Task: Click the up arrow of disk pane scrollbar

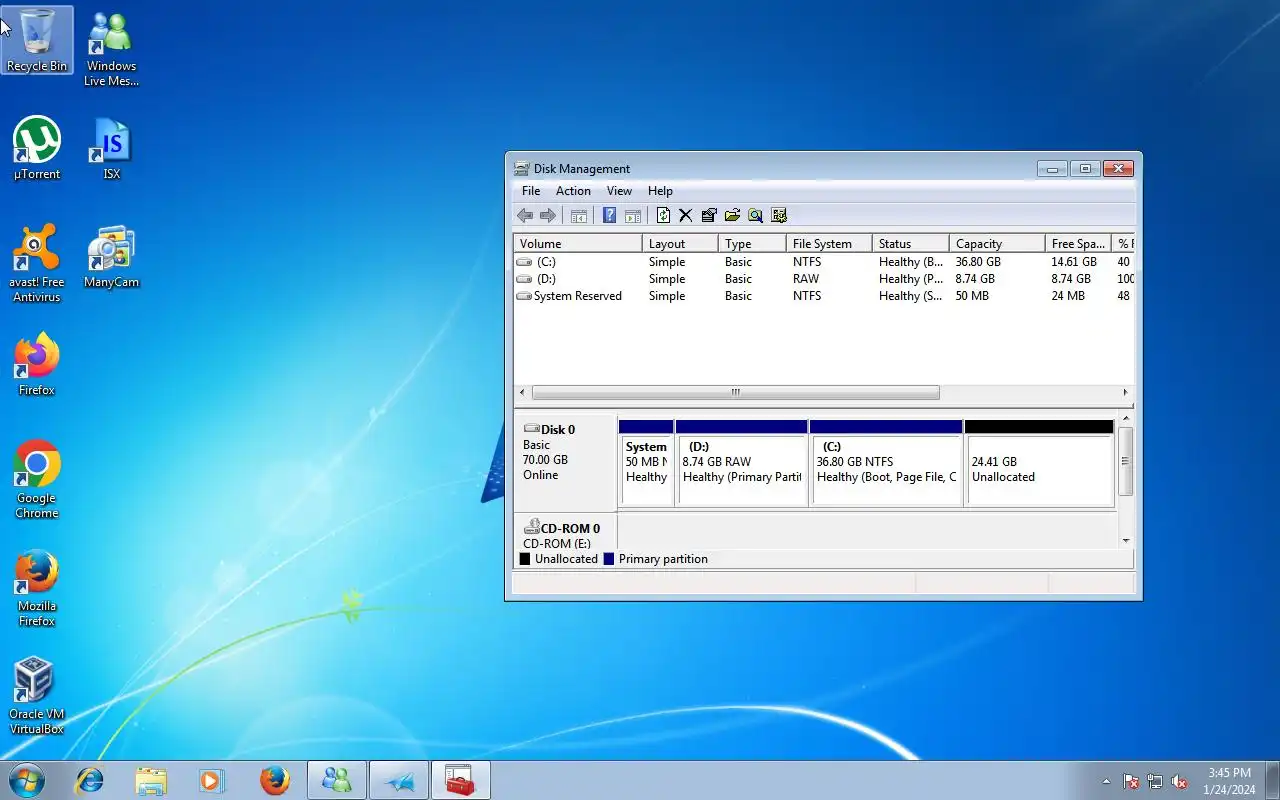Action: click(1126, 418)
